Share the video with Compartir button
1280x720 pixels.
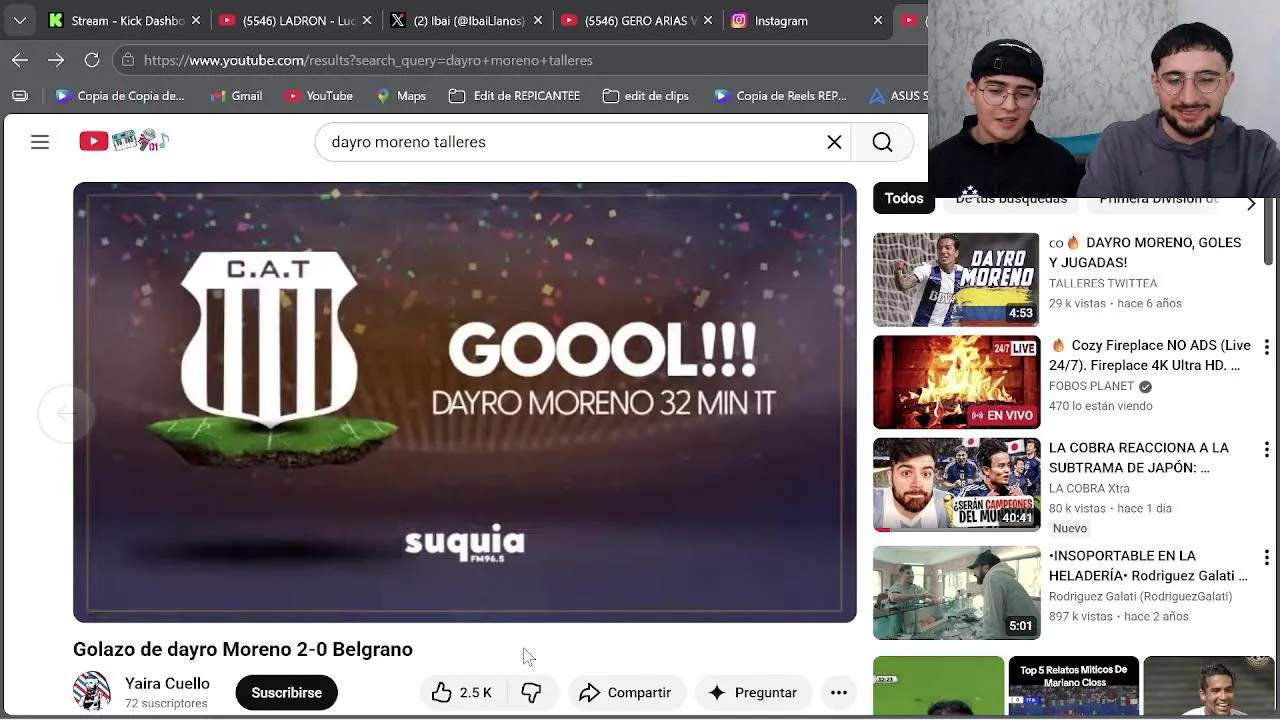(x=626, y=692)
